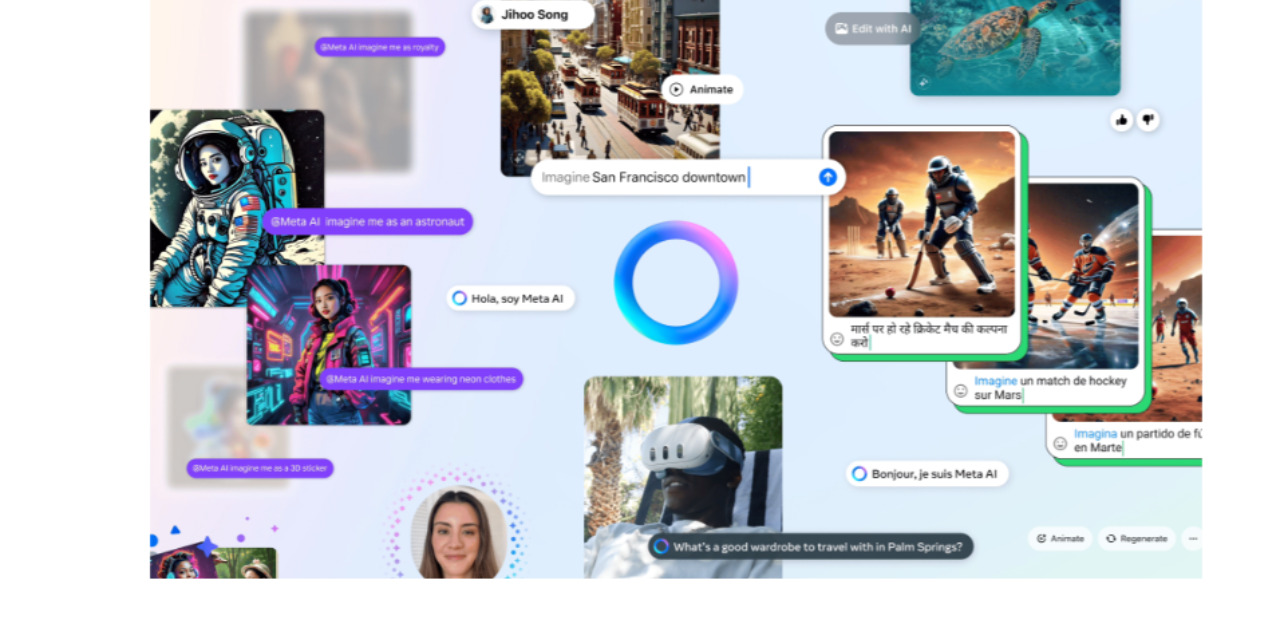The image size is (1281, 640).
Task: Click the circular arrows icon in Regenerate
Action: tap(1110, 538)
